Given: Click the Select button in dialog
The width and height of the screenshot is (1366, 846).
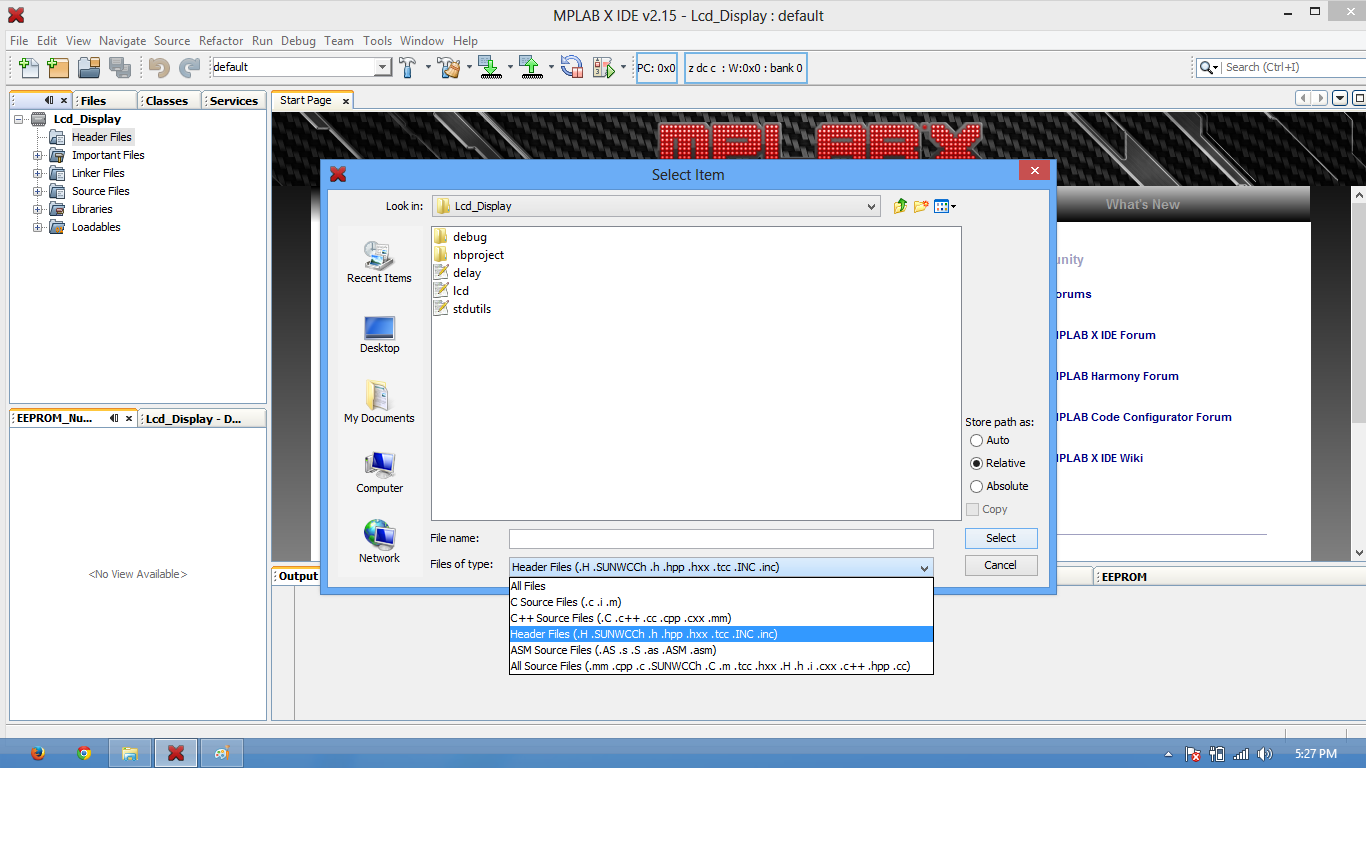Looking at the screenshot, I should tap(1001, 538).
